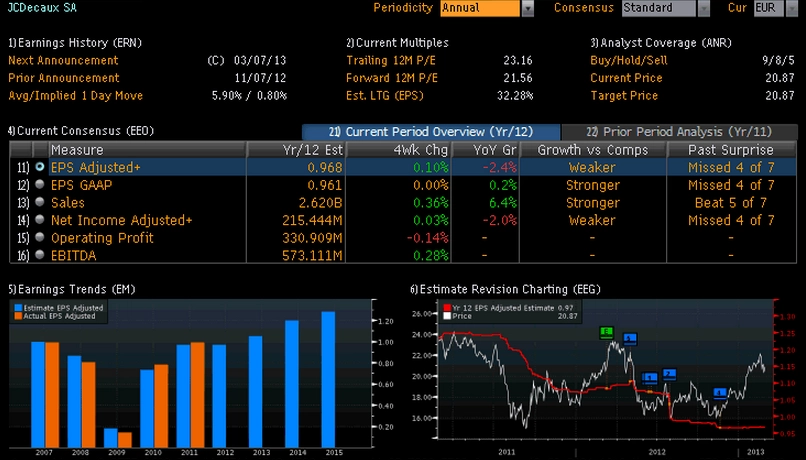
Task: Click the blue 2013 estimate bar
Action: tap(255, 392)
